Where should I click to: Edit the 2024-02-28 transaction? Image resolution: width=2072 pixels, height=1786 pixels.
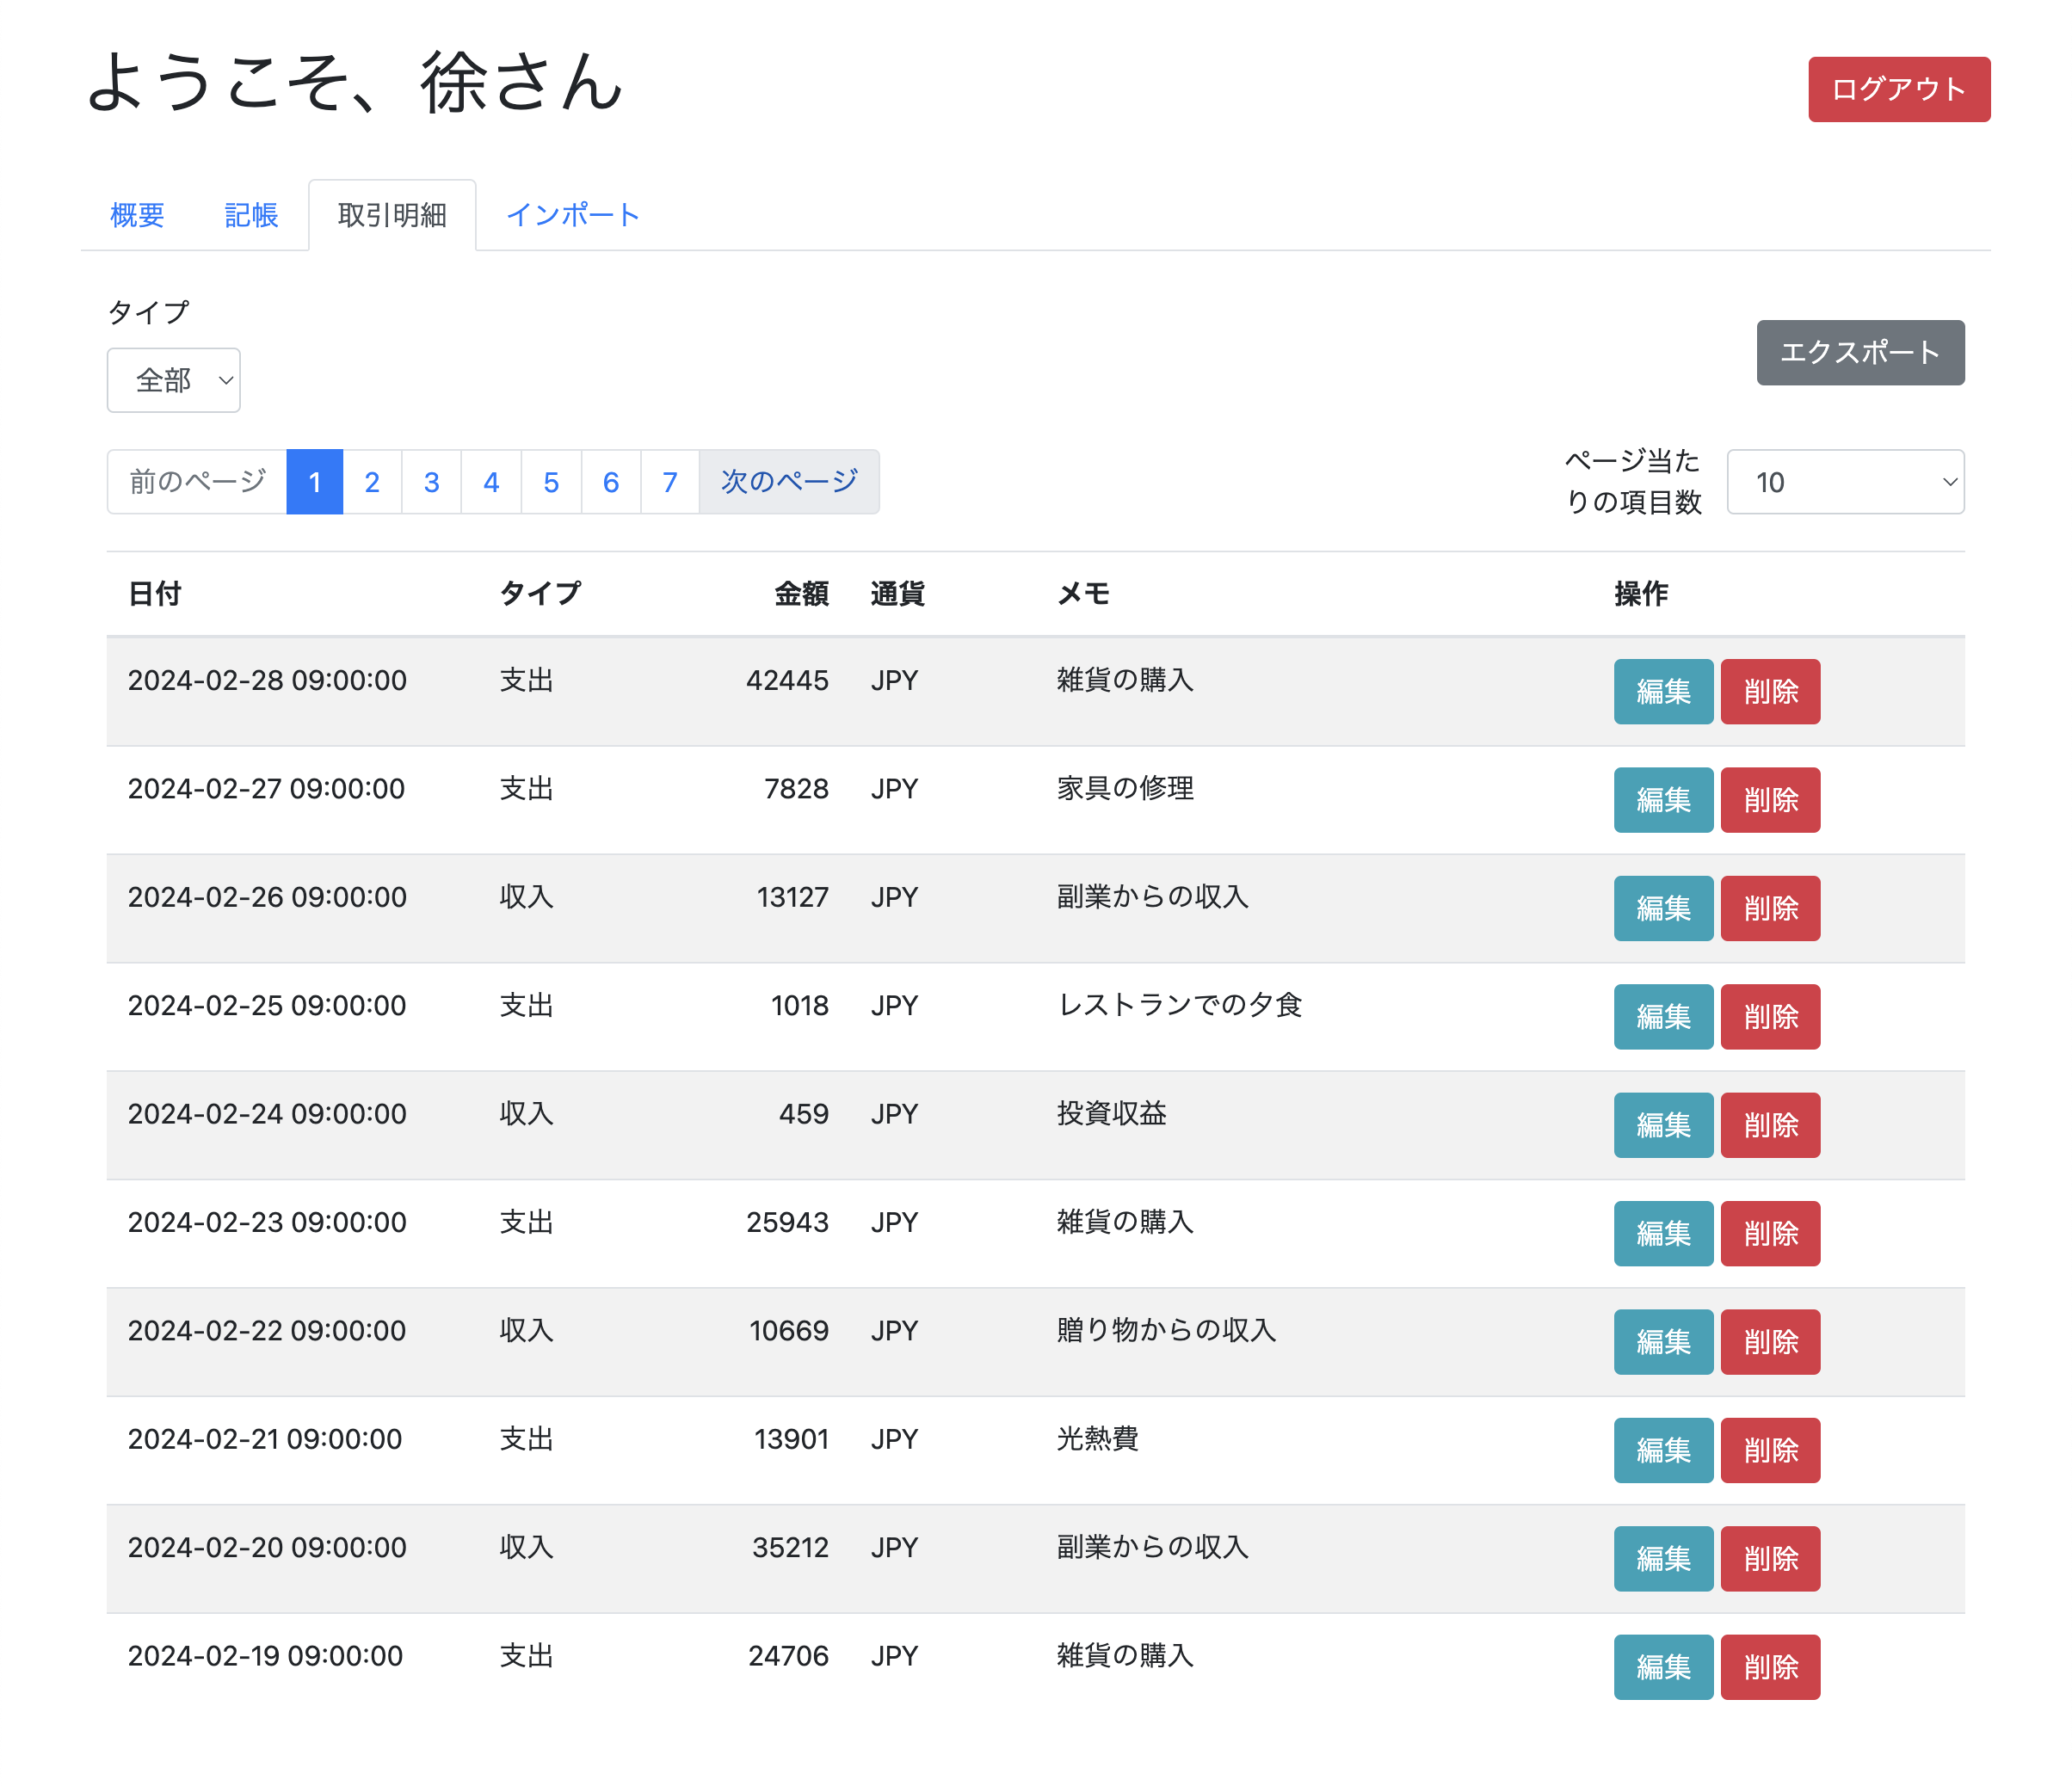[1663, 691]
